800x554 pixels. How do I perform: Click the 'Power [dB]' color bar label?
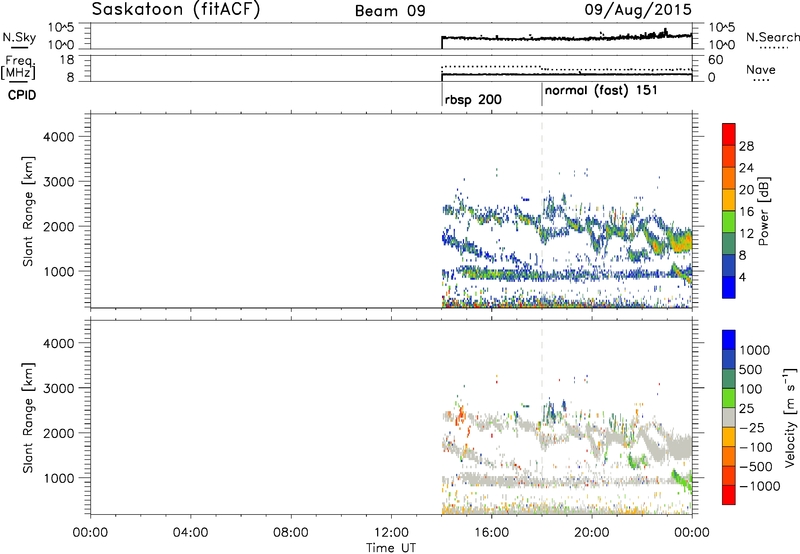tap(763, 211)
